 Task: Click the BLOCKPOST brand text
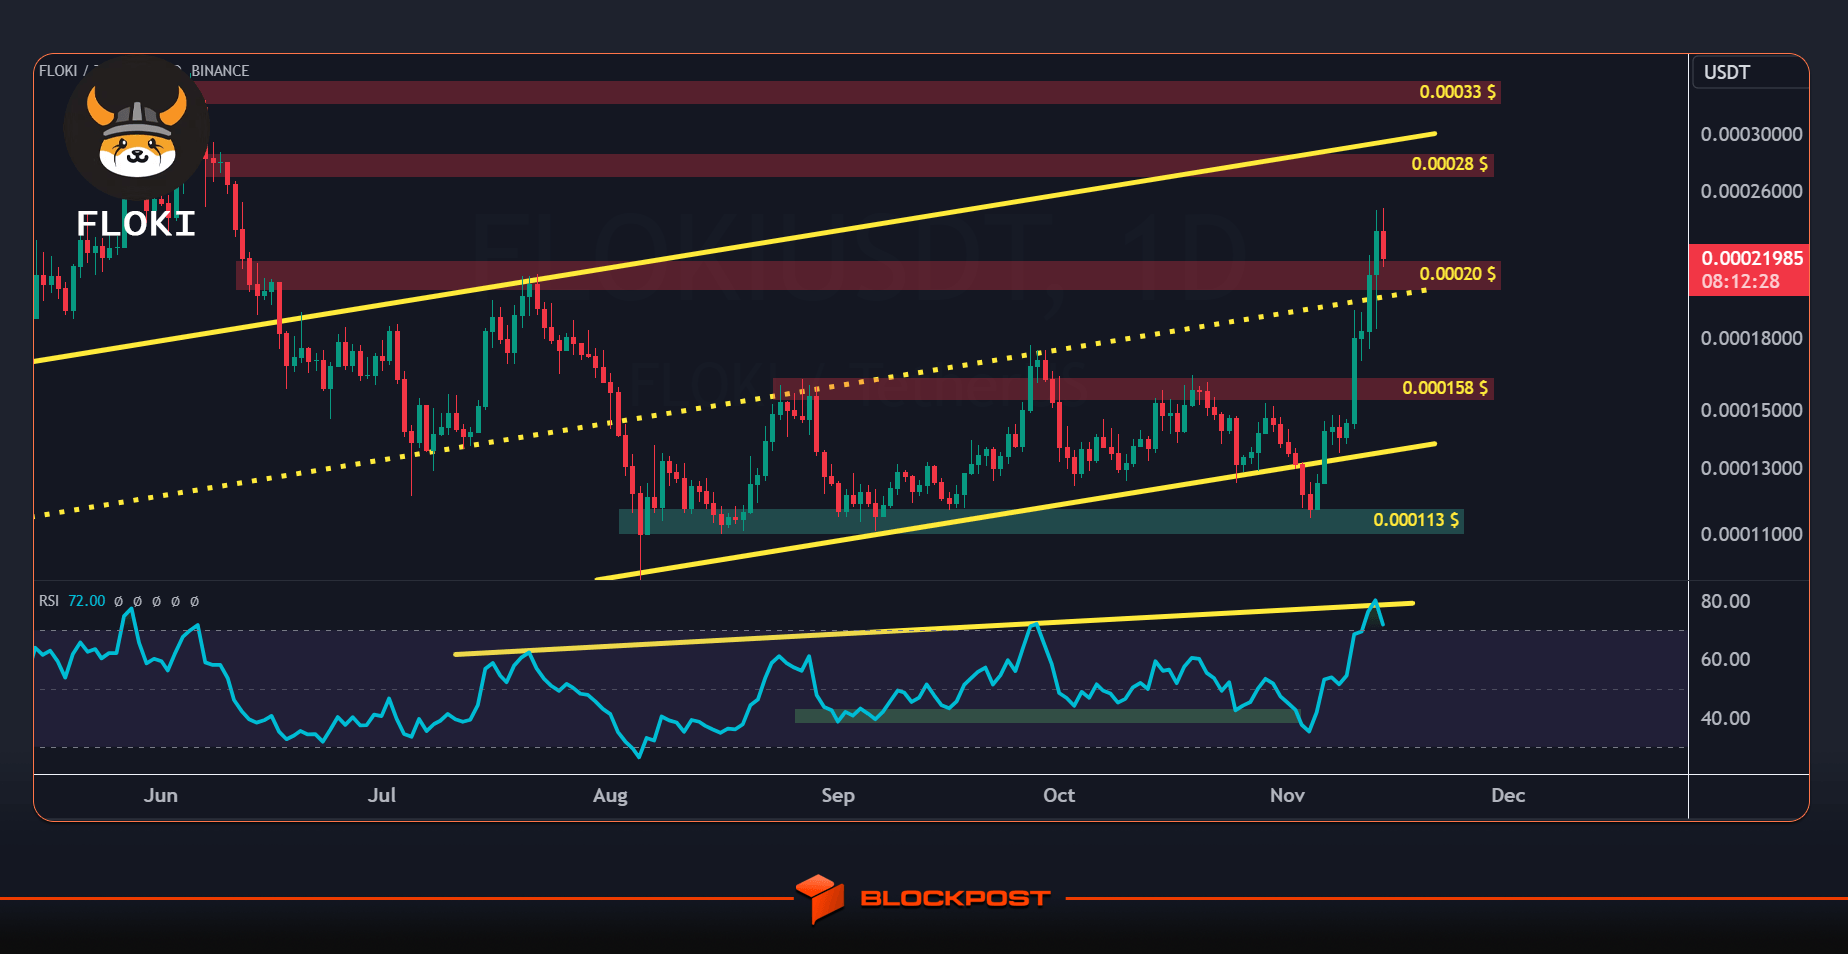click(x=955, y=898)
